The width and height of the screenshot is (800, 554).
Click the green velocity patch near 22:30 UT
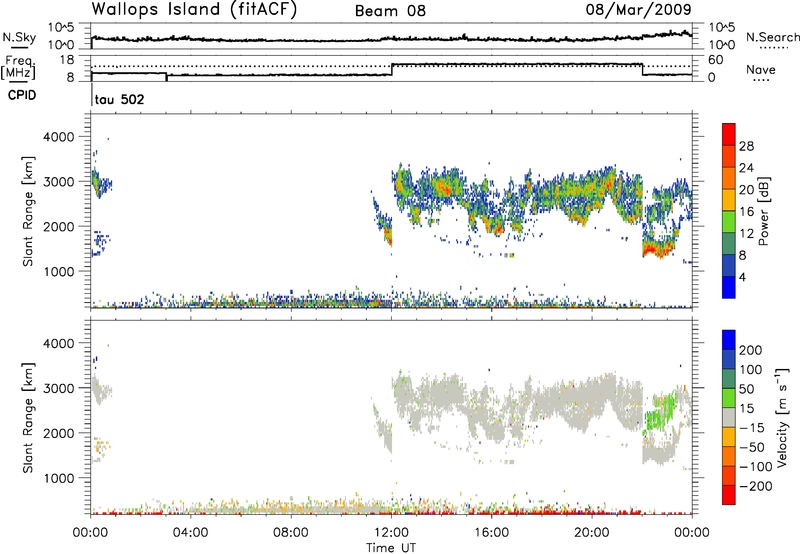click(660, 412)
